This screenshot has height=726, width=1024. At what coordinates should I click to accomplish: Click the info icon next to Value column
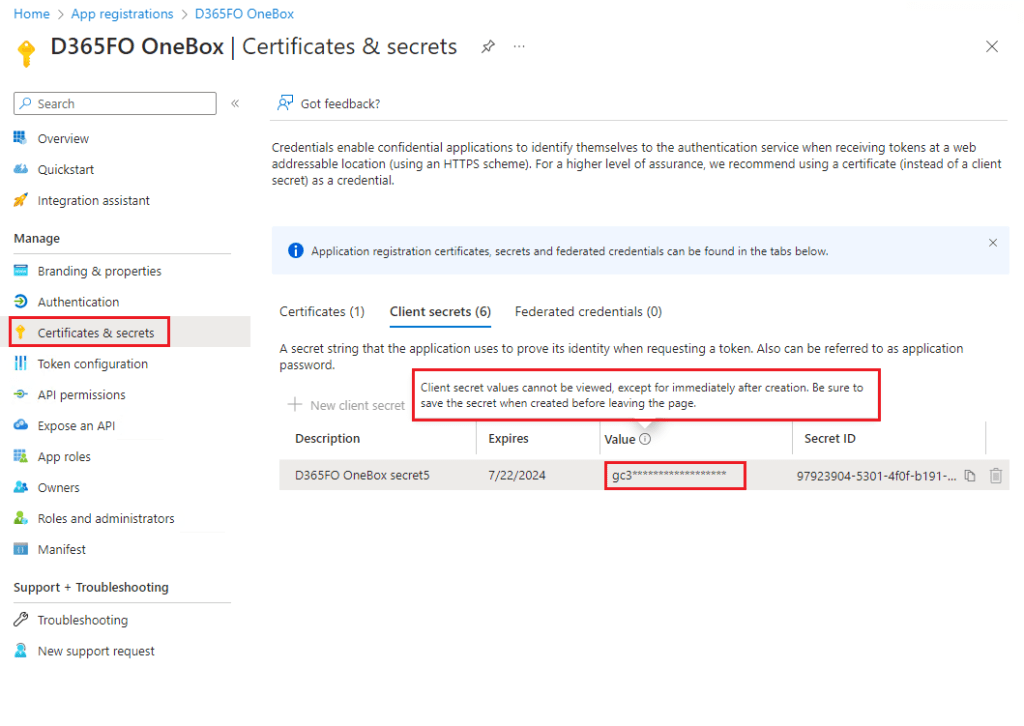click(644, 438)
